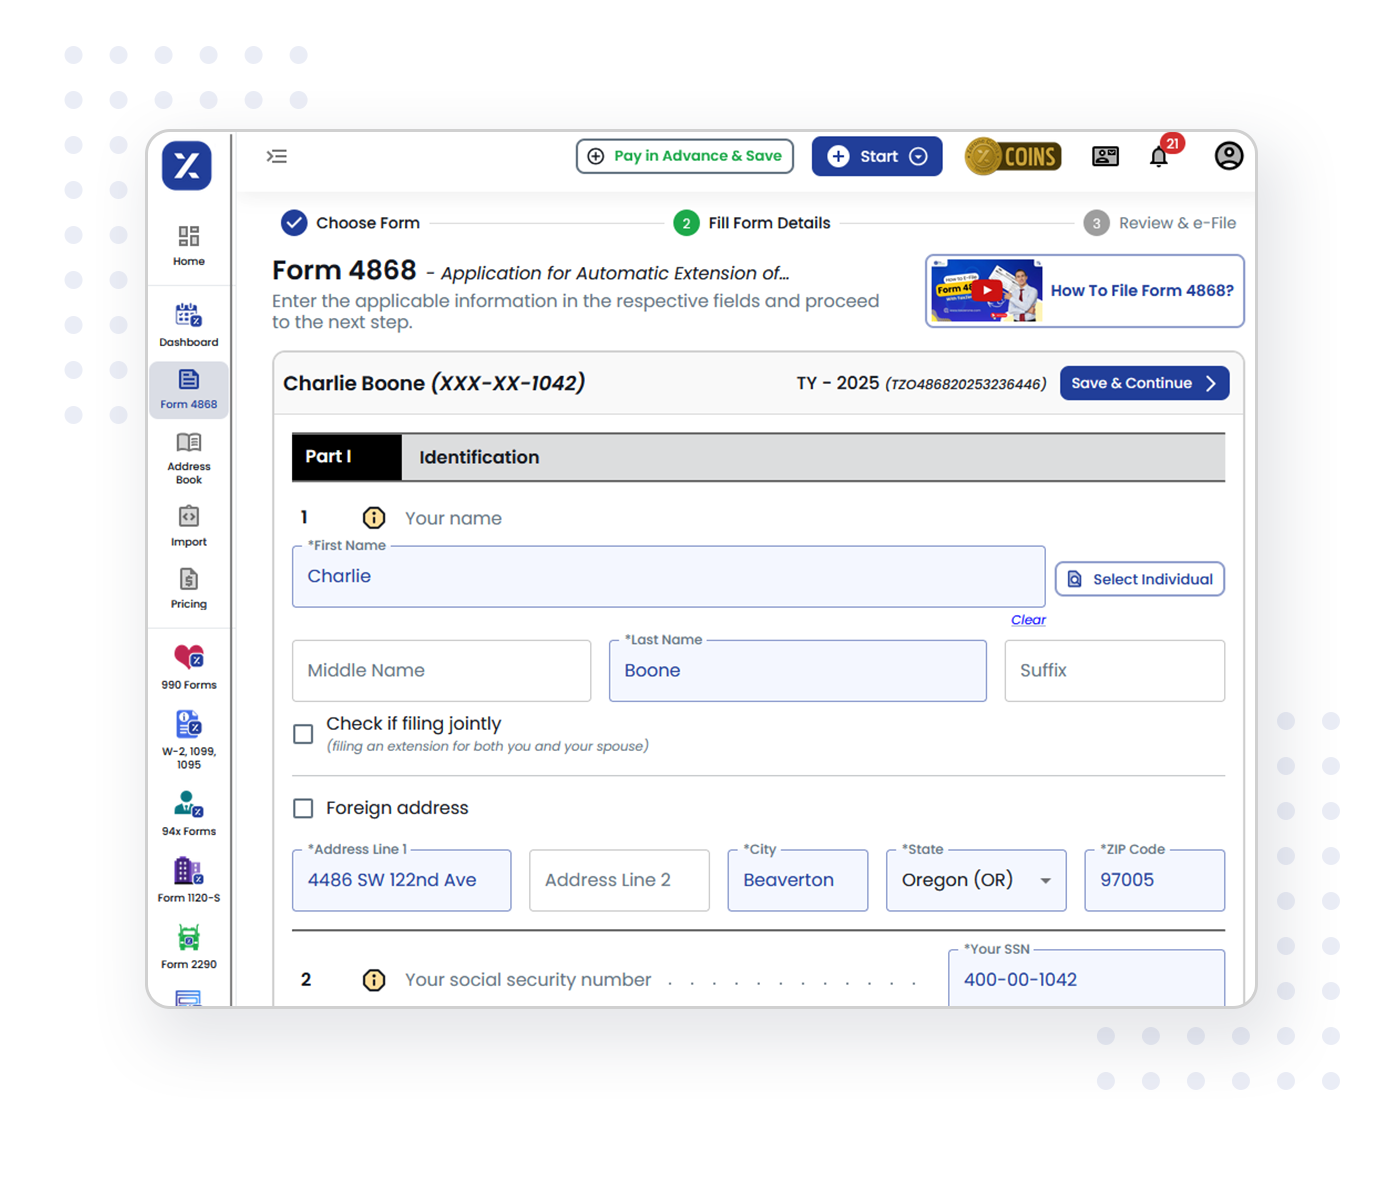The height and width of the screenshot is (1185, 1373).
Task: Enable the Foreign address checkbox
Action: [303, 808]
